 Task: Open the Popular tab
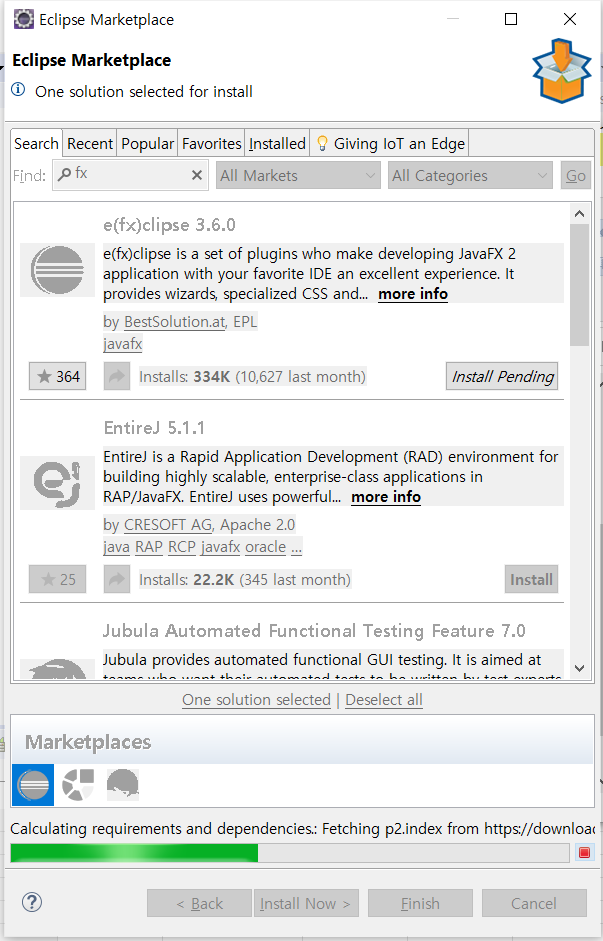pos(148,144)
